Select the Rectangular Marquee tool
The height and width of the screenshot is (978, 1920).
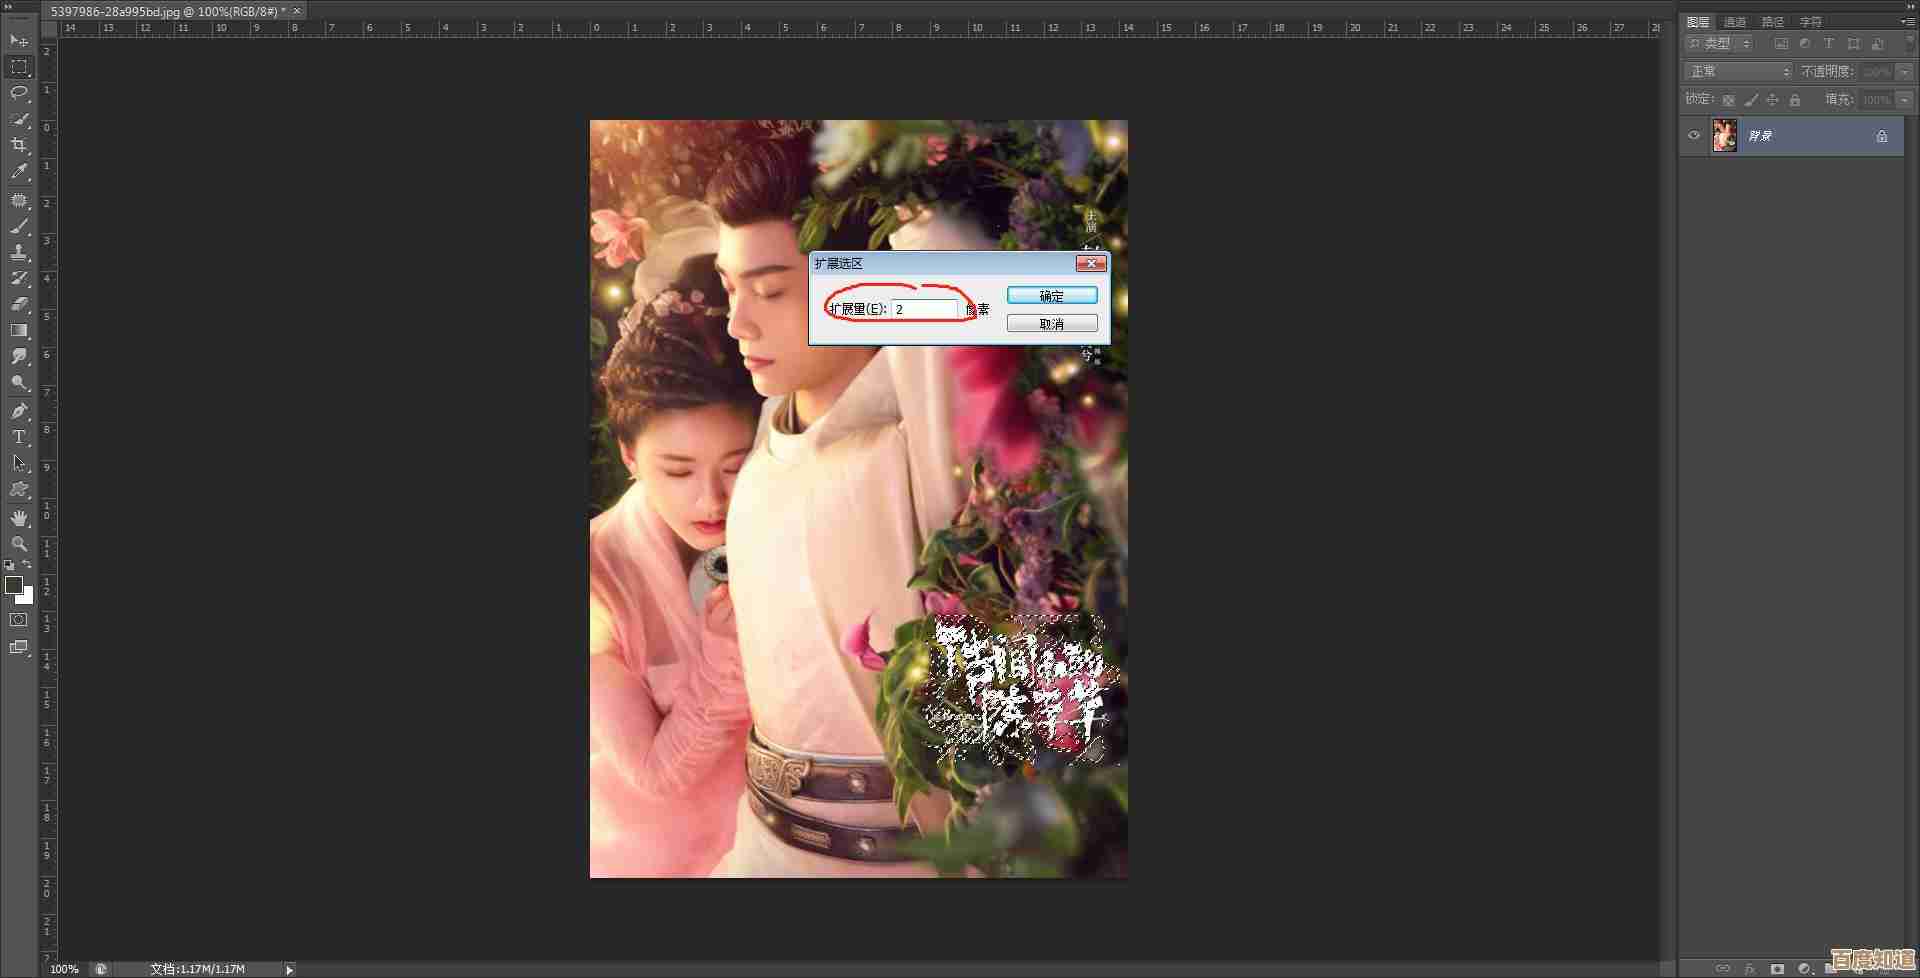[19, 67]
